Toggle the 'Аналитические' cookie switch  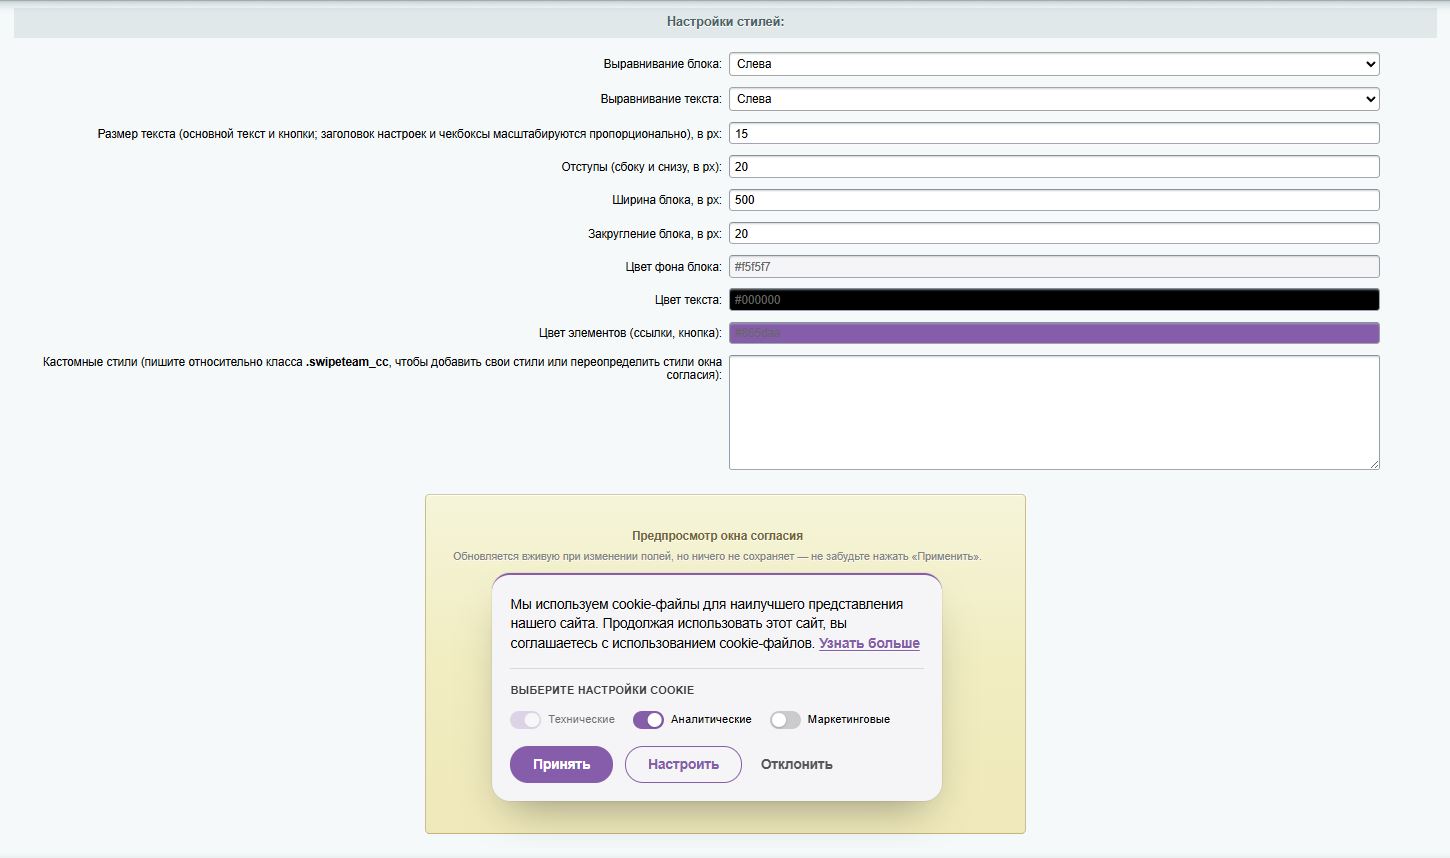(648, 720)
